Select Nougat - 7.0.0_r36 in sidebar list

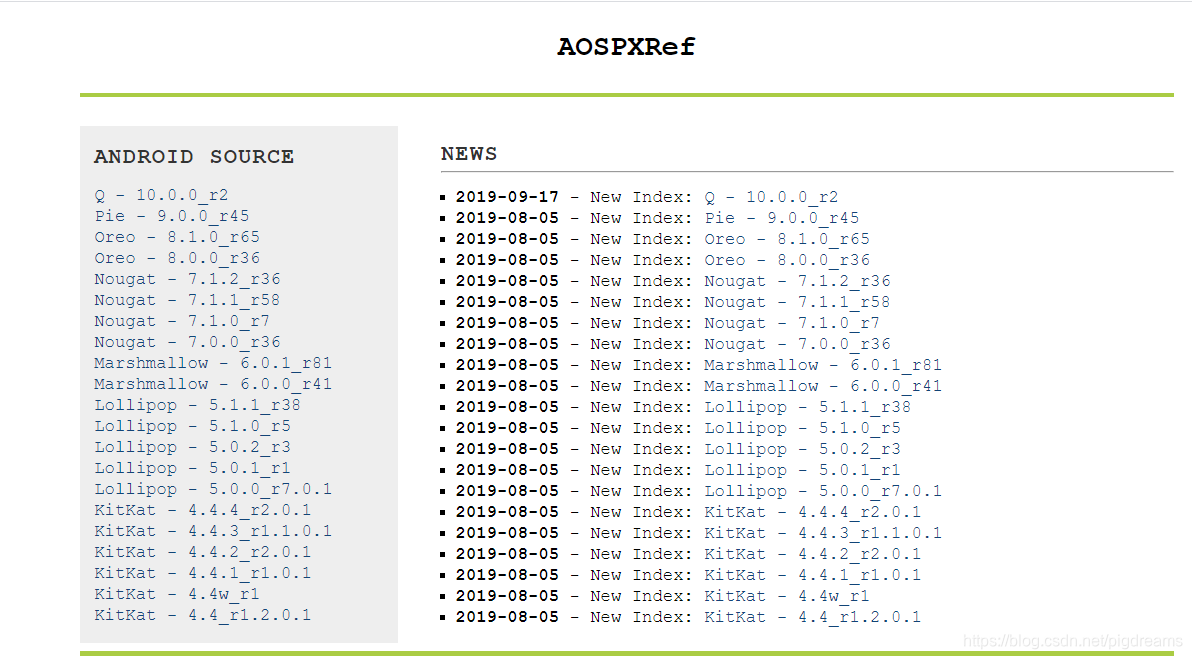click(187, 342)
